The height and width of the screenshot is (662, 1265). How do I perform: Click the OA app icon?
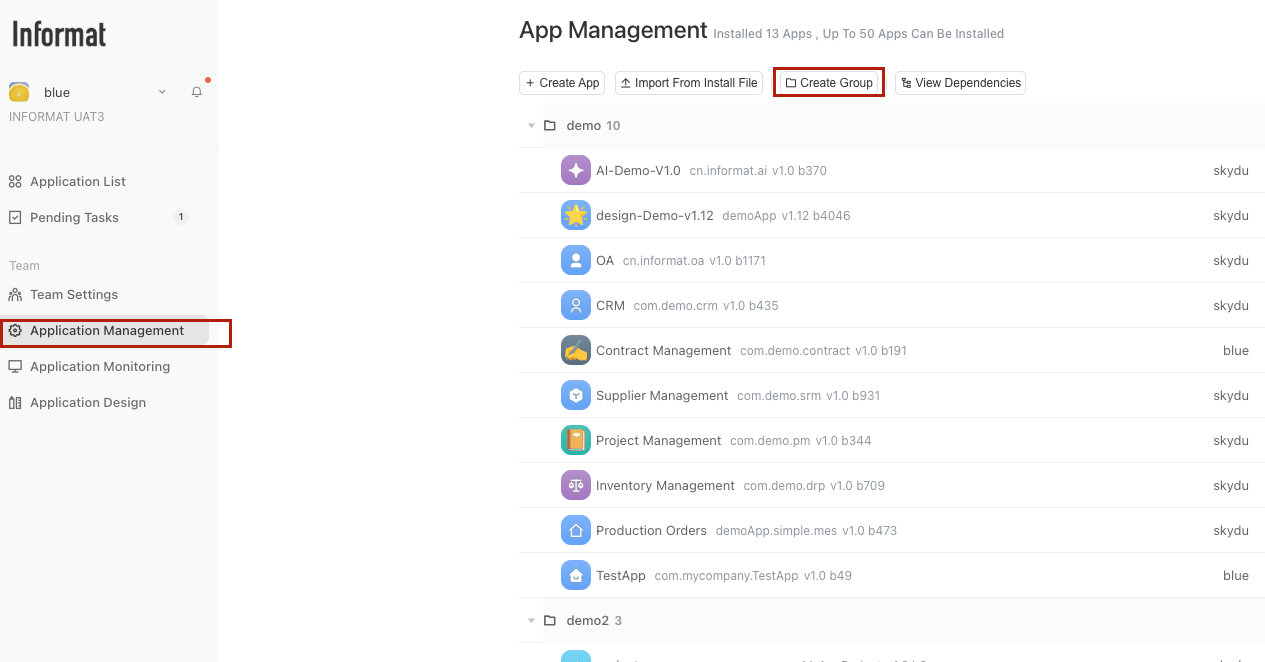(576, 261)
